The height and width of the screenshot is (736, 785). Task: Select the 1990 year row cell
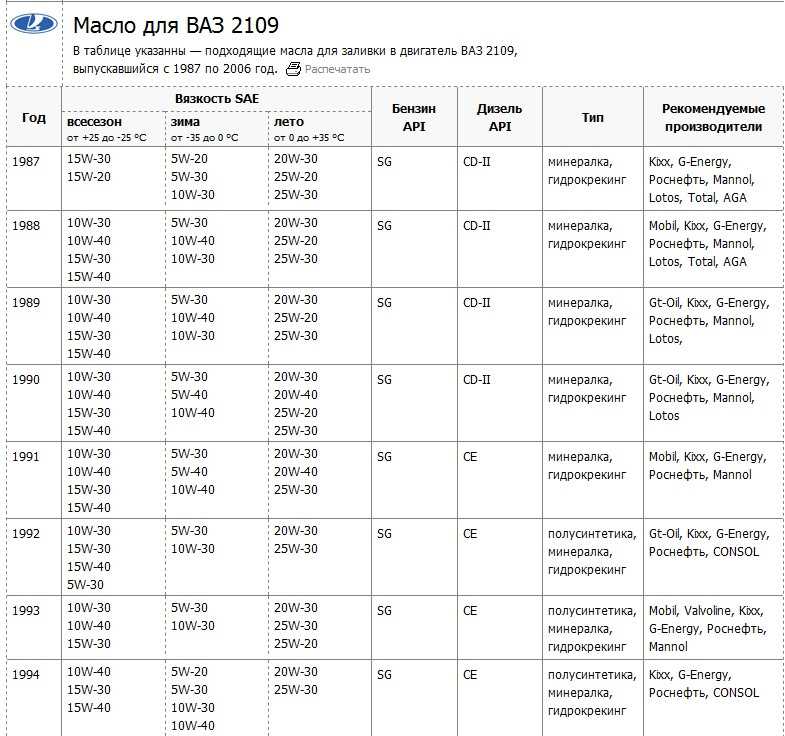click(26, 380)
